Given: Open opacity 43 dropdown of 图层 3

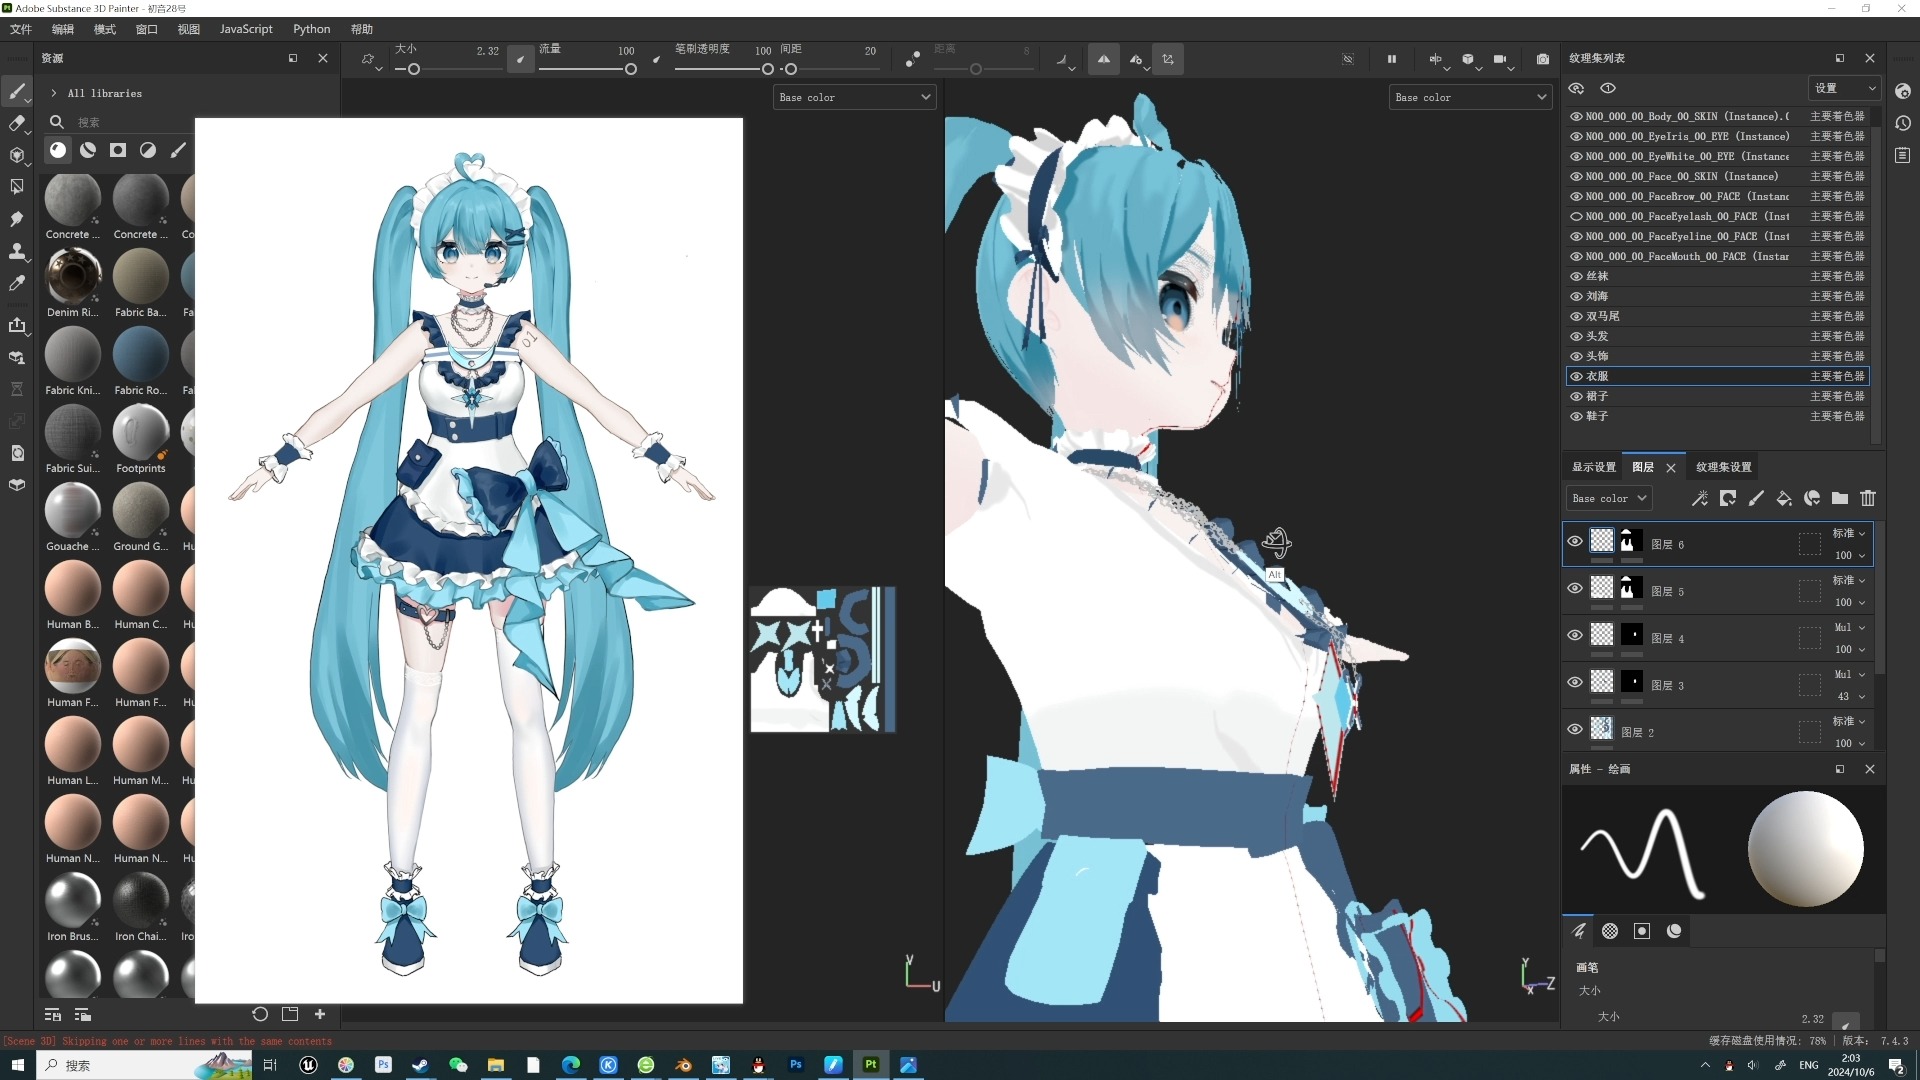Looking at the screenshot, I should (1849, 697).
